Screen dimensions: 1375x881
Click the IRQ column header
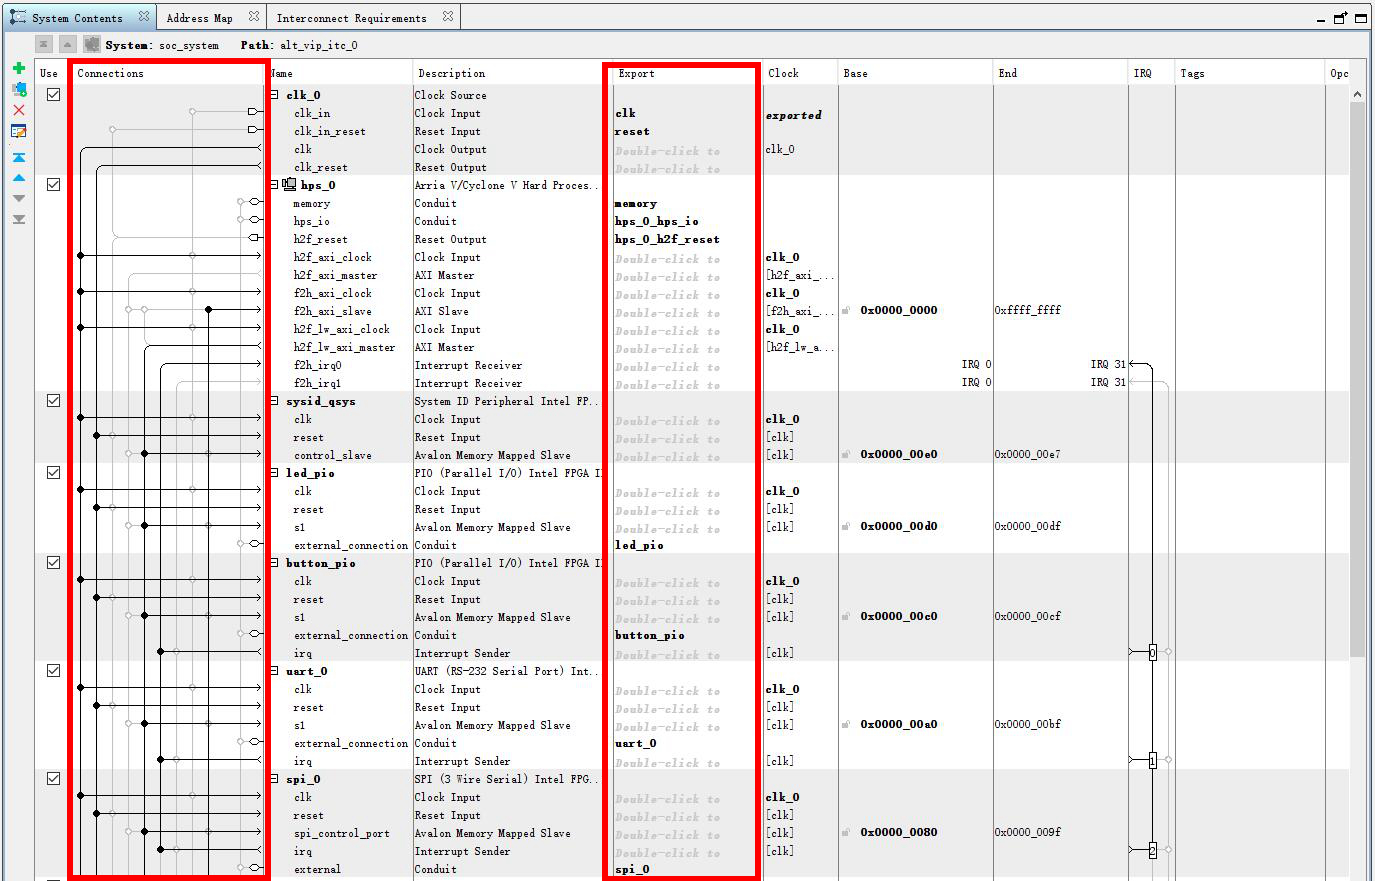[1151, 73]
